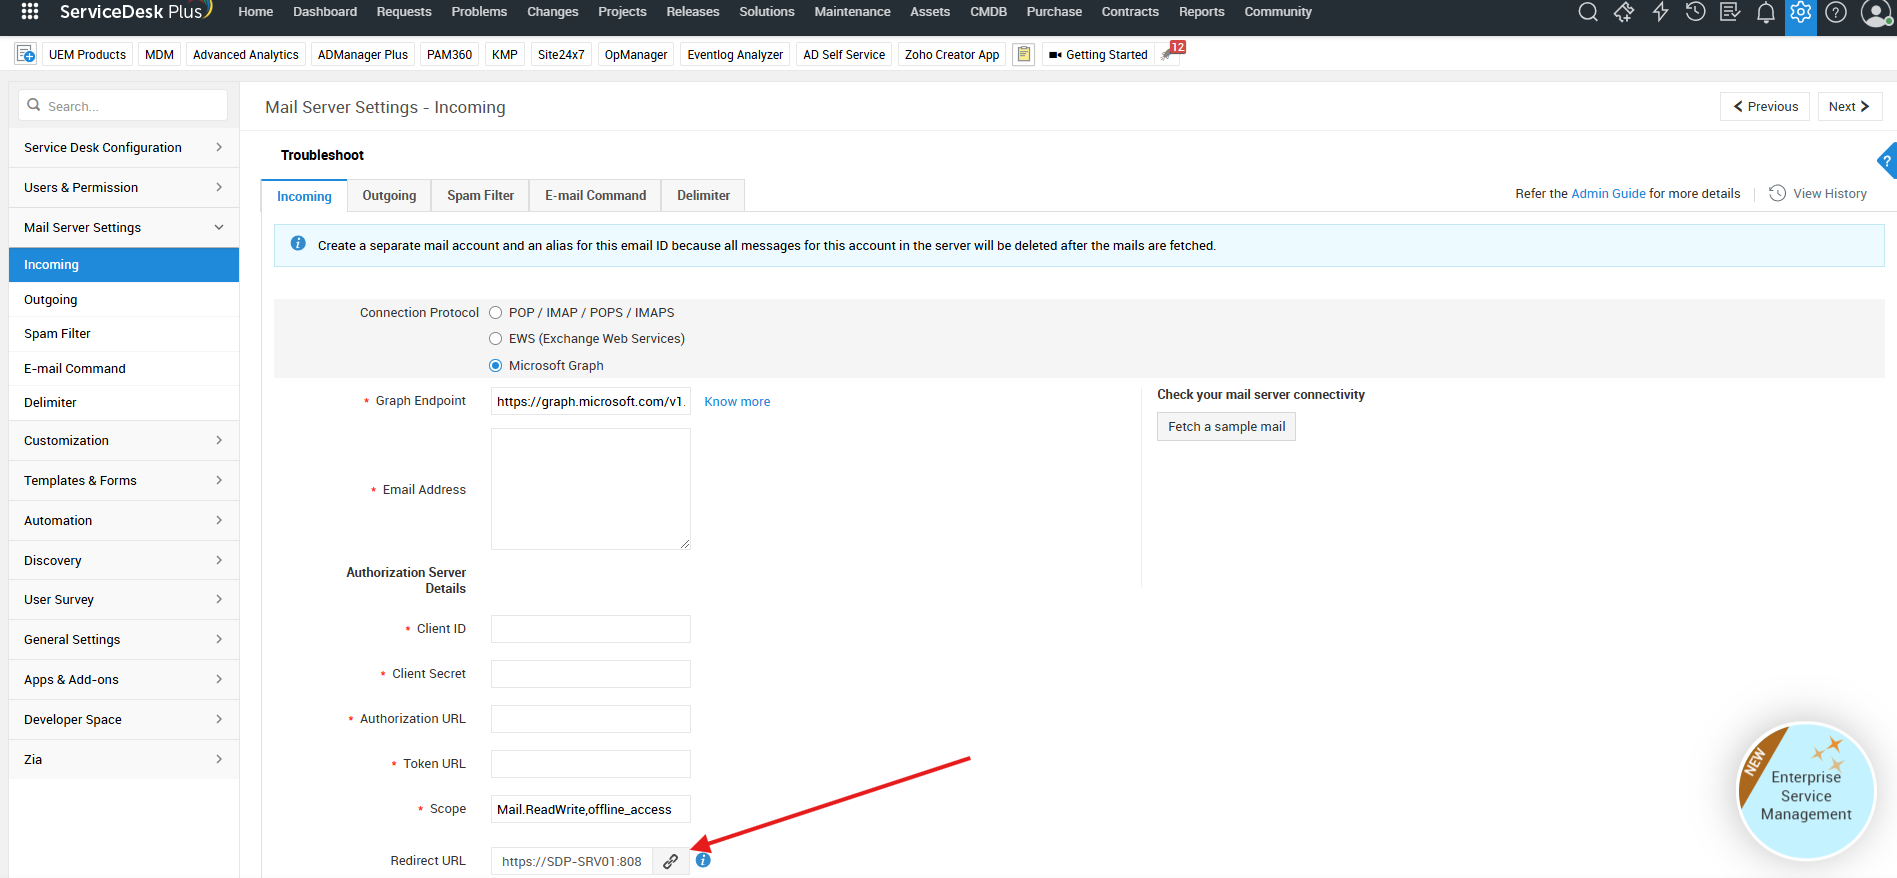
Task: Open the help question mark icon
Action: click(x=1836, y=12)
